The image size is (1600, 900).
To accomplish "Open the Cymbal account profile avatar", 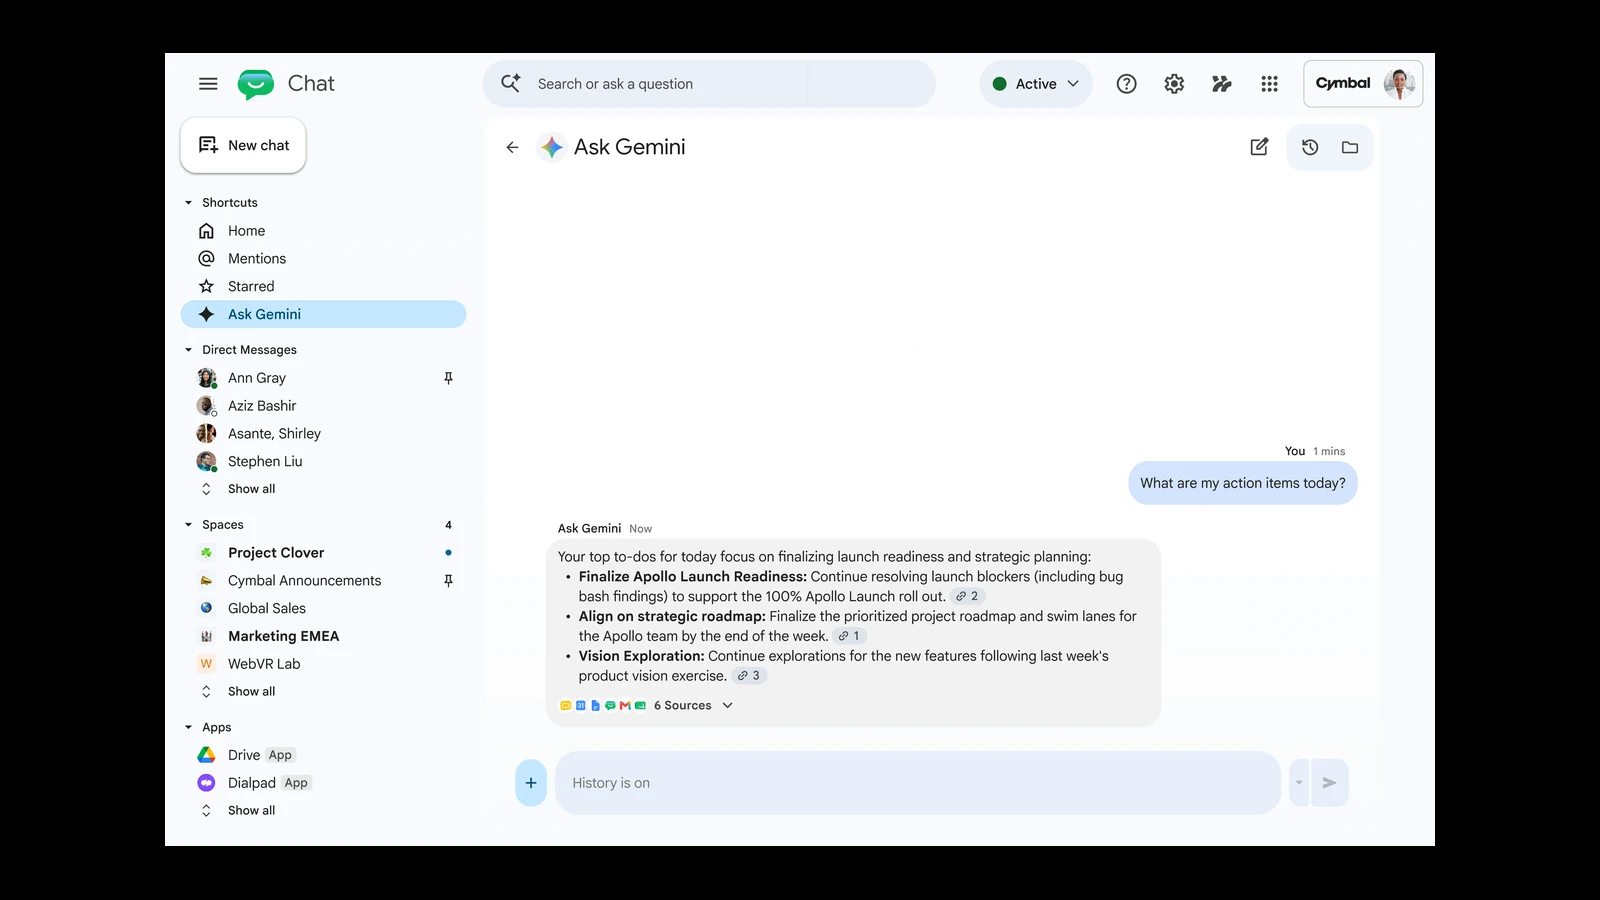I will click(x=1399, y=84).
